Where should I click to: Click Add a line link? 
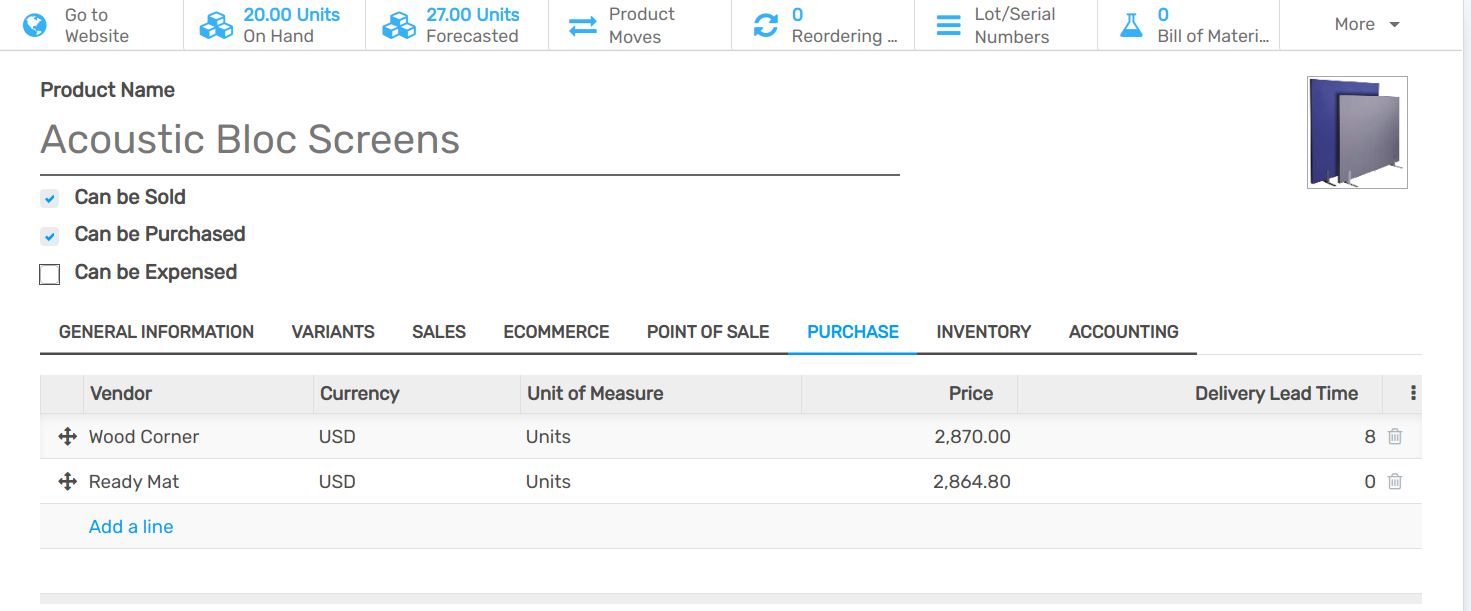pos(131,527)
